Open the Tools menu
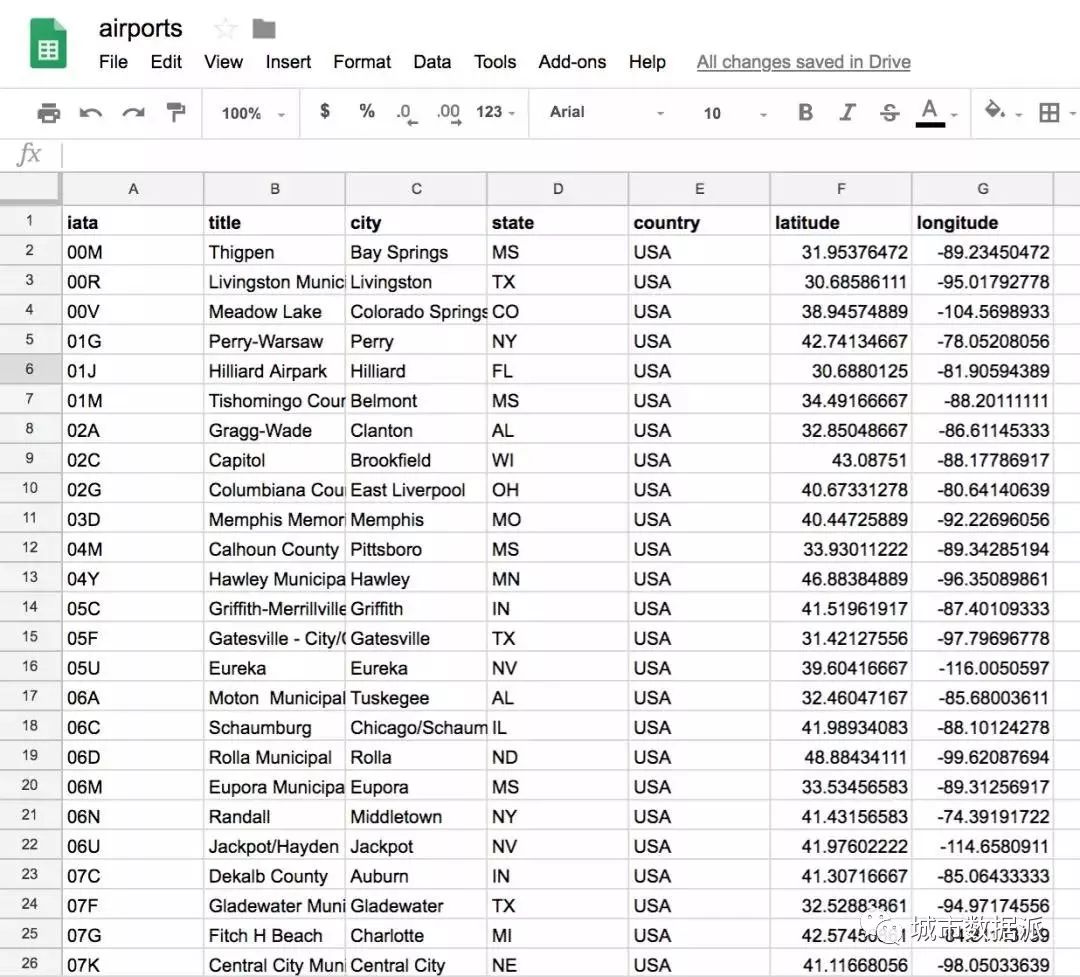This screenshot has height=977, width=1080. (x=495, y=62)
